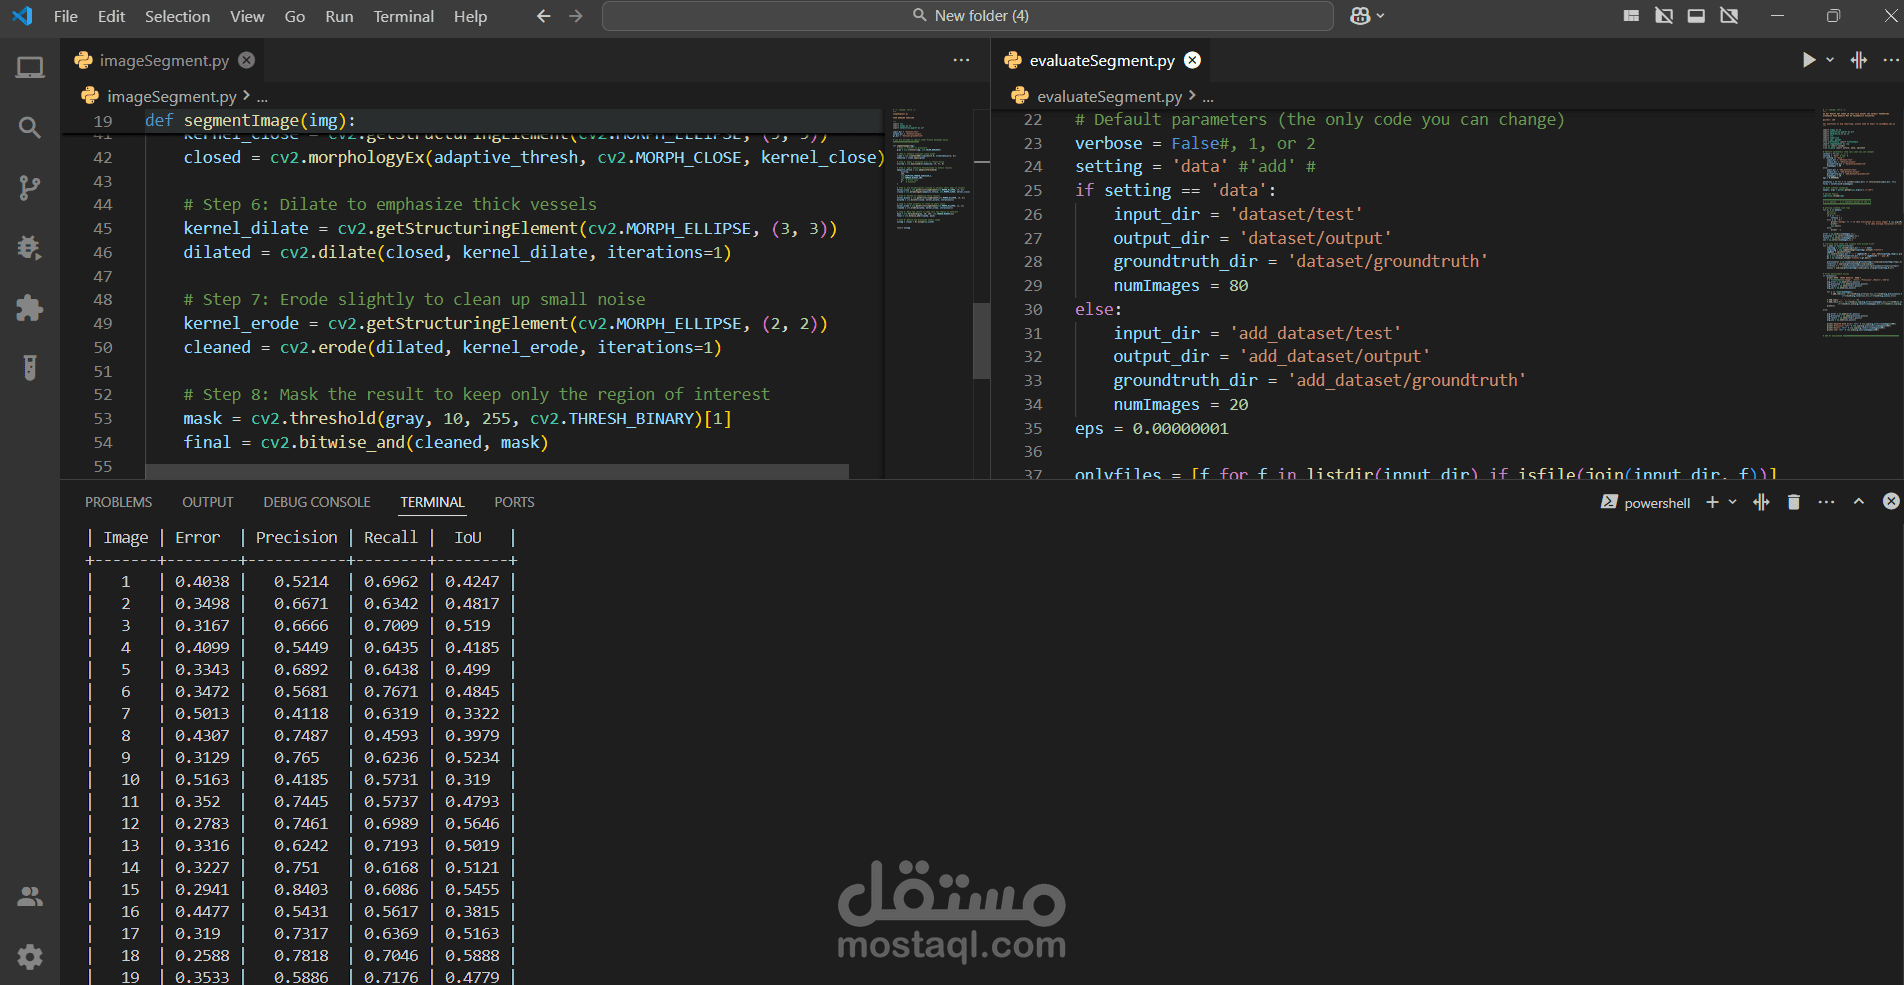Viewport: 1904px width, 985px height.
Task: Expand the breadcrumb ellipsis after imageSegment.py
Action: [x=262, y=97]
